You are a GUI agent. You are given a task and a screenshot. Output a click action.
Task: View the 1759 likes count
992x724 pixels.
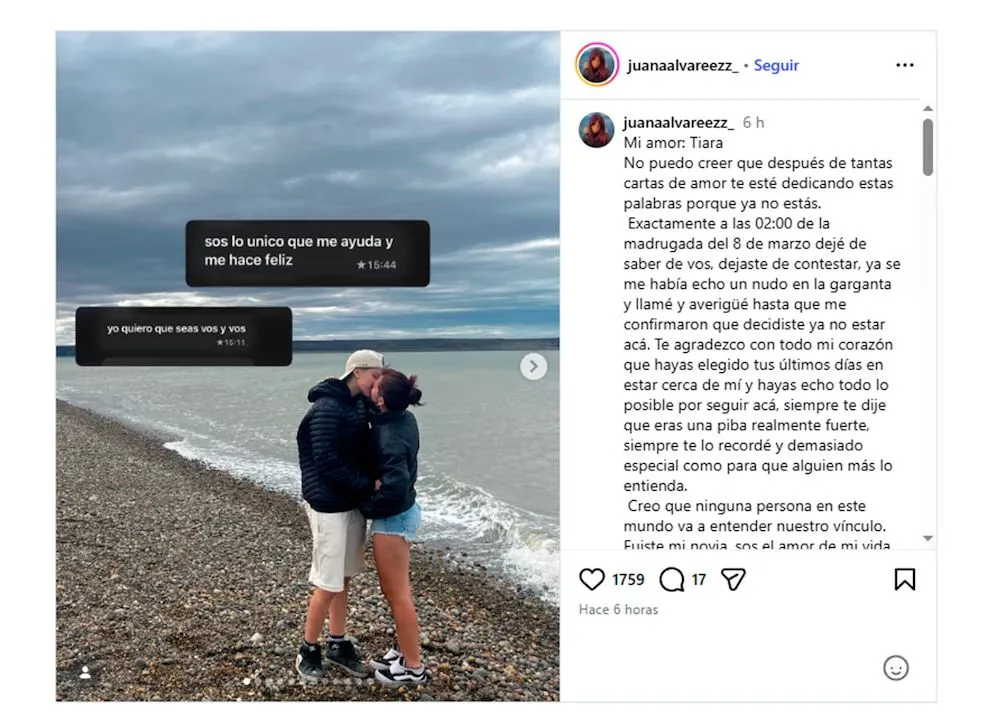(628, 580)
